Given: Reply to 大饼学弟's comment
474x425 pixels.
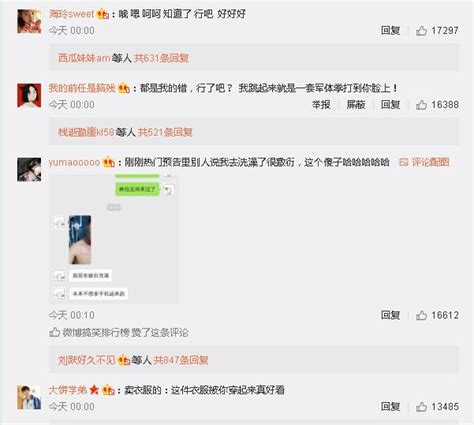Looking at the screenshot, I should tap(390, 407).
